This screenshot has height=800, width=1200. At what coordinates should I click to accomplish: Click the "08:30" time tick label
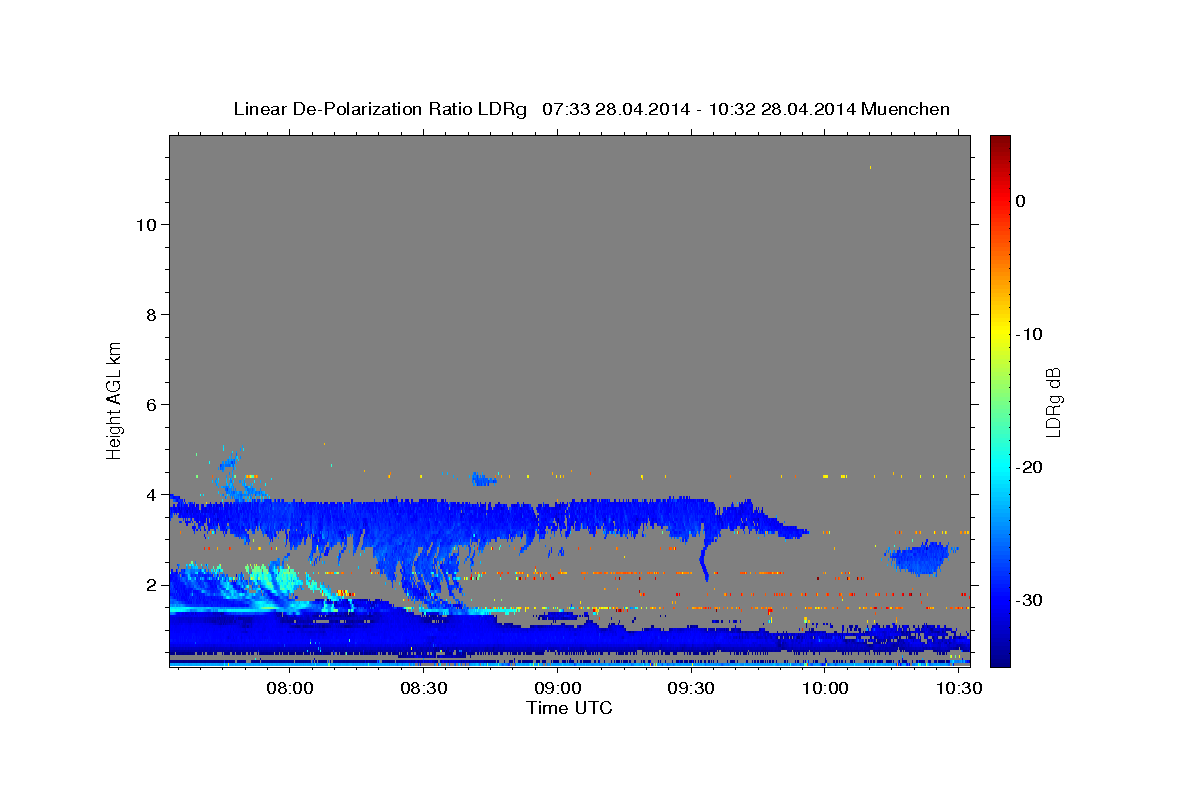(425, 689)
